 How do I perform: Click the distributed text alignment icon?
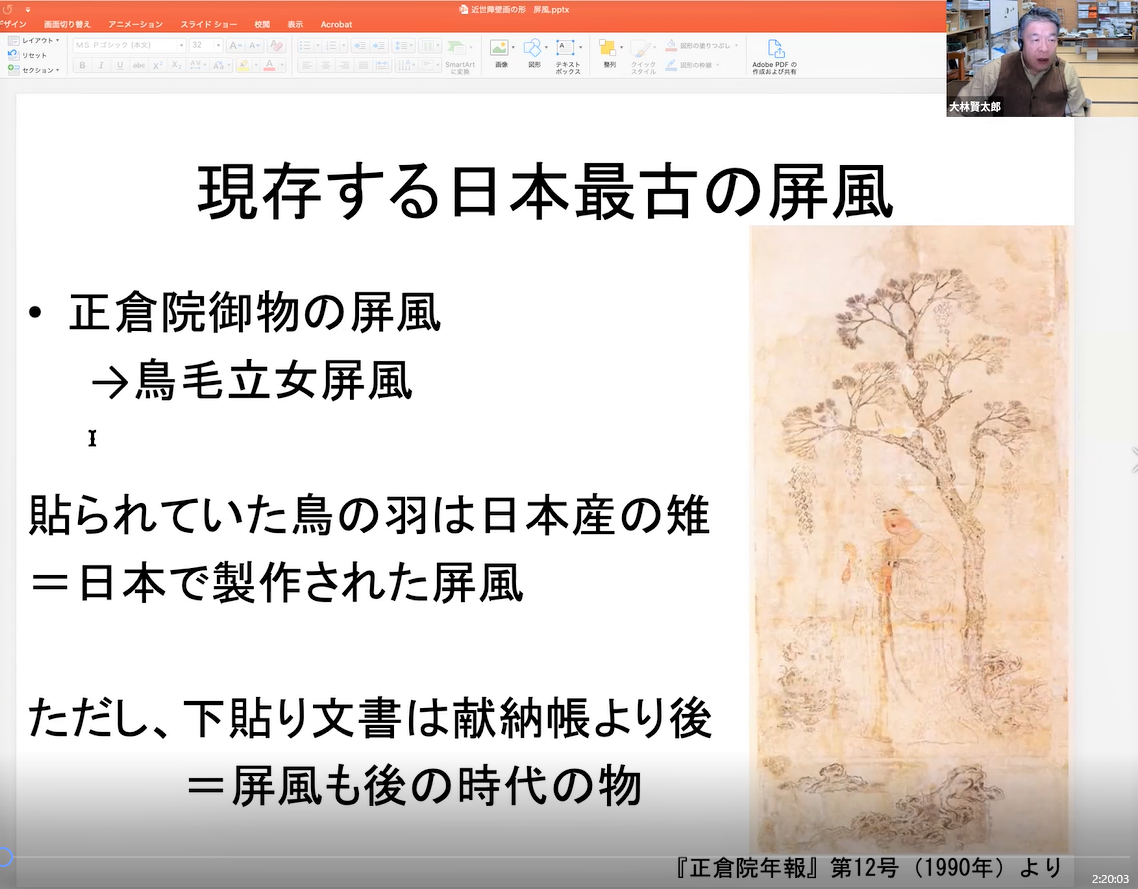382,65
